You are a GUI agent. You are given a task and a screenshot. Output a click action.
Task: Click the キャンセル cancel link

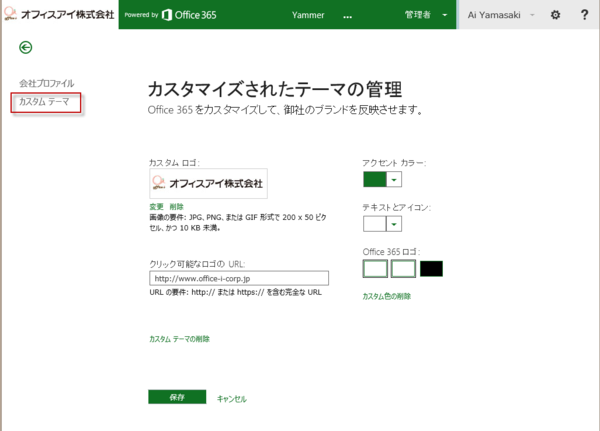(x=232, y=399)
